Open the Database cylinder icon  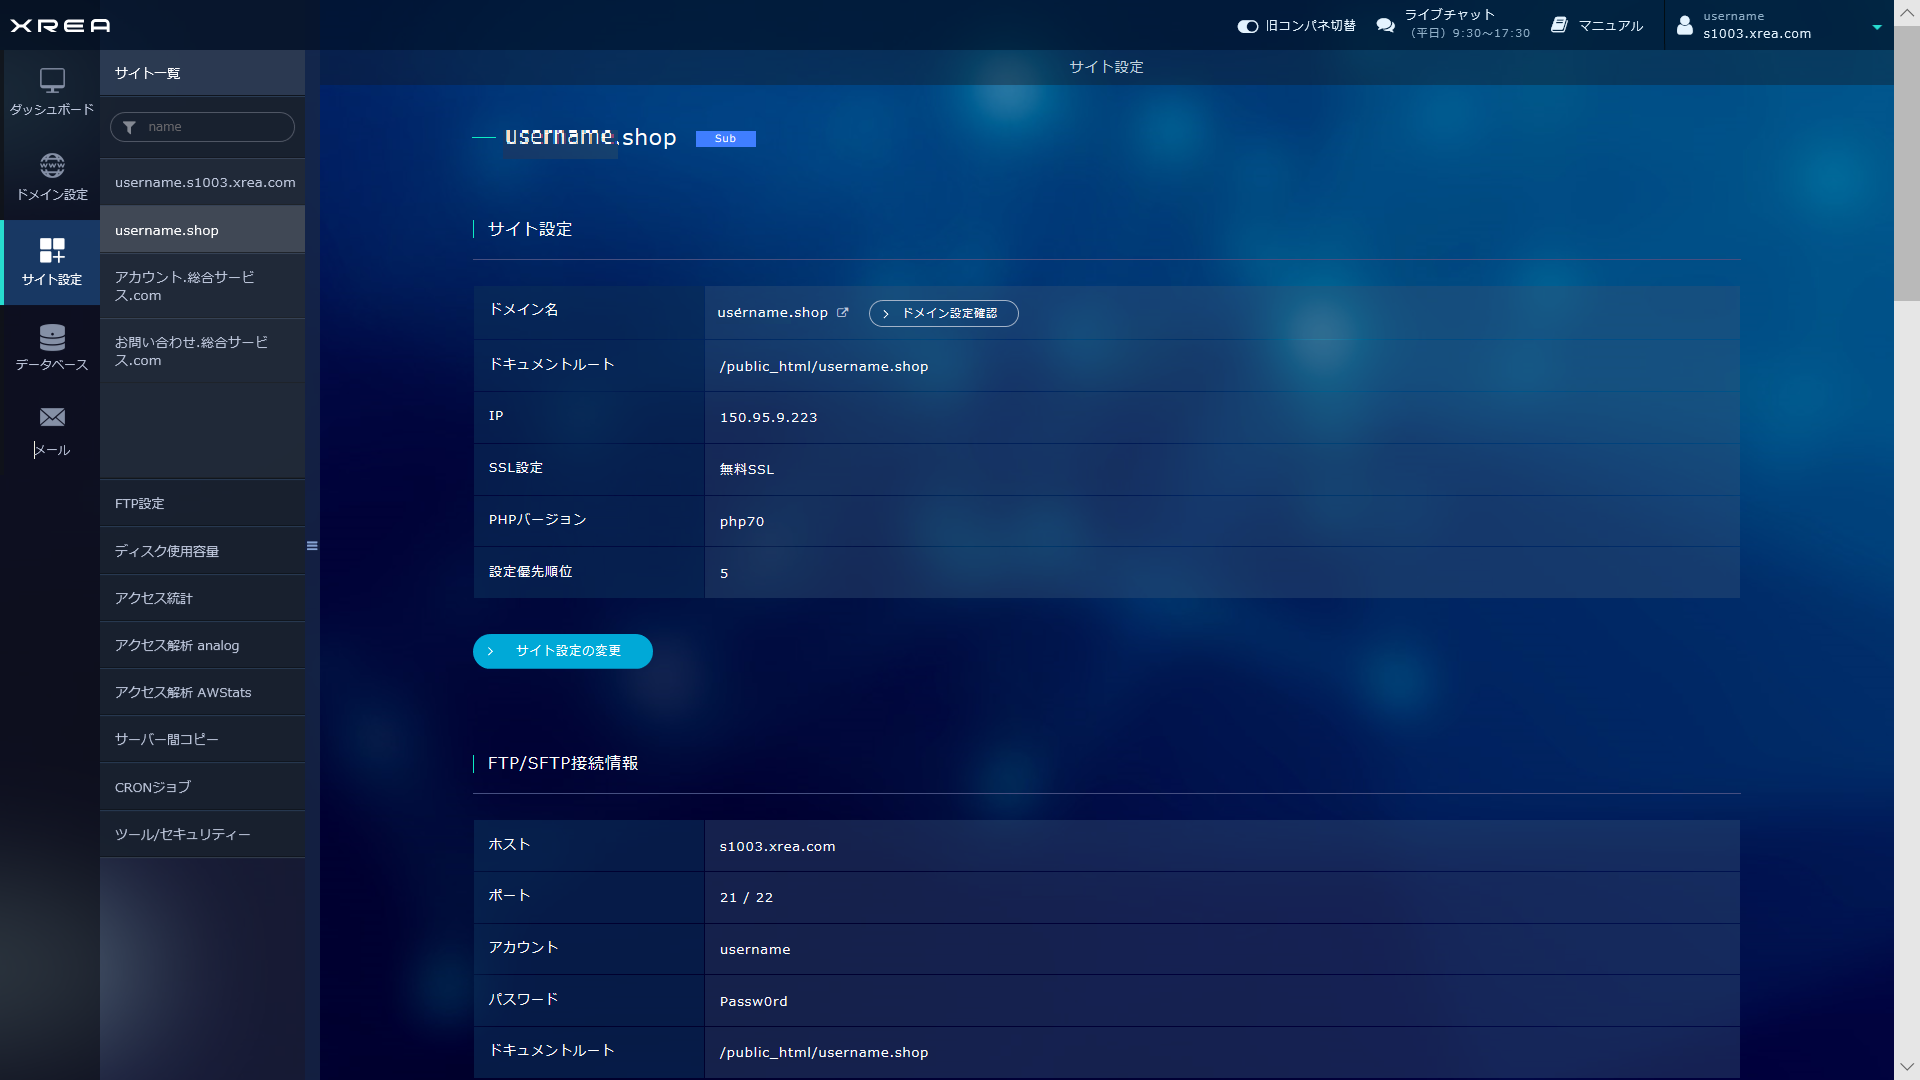point(52,336)
